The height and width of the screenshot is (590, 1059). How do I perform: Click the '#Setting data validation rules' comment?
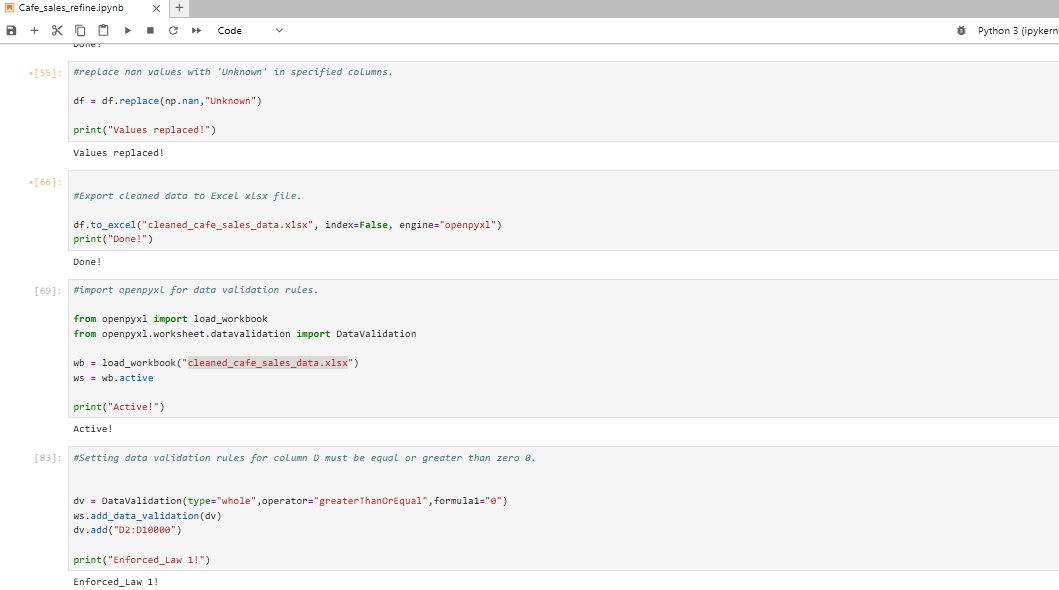pos(305,458)
